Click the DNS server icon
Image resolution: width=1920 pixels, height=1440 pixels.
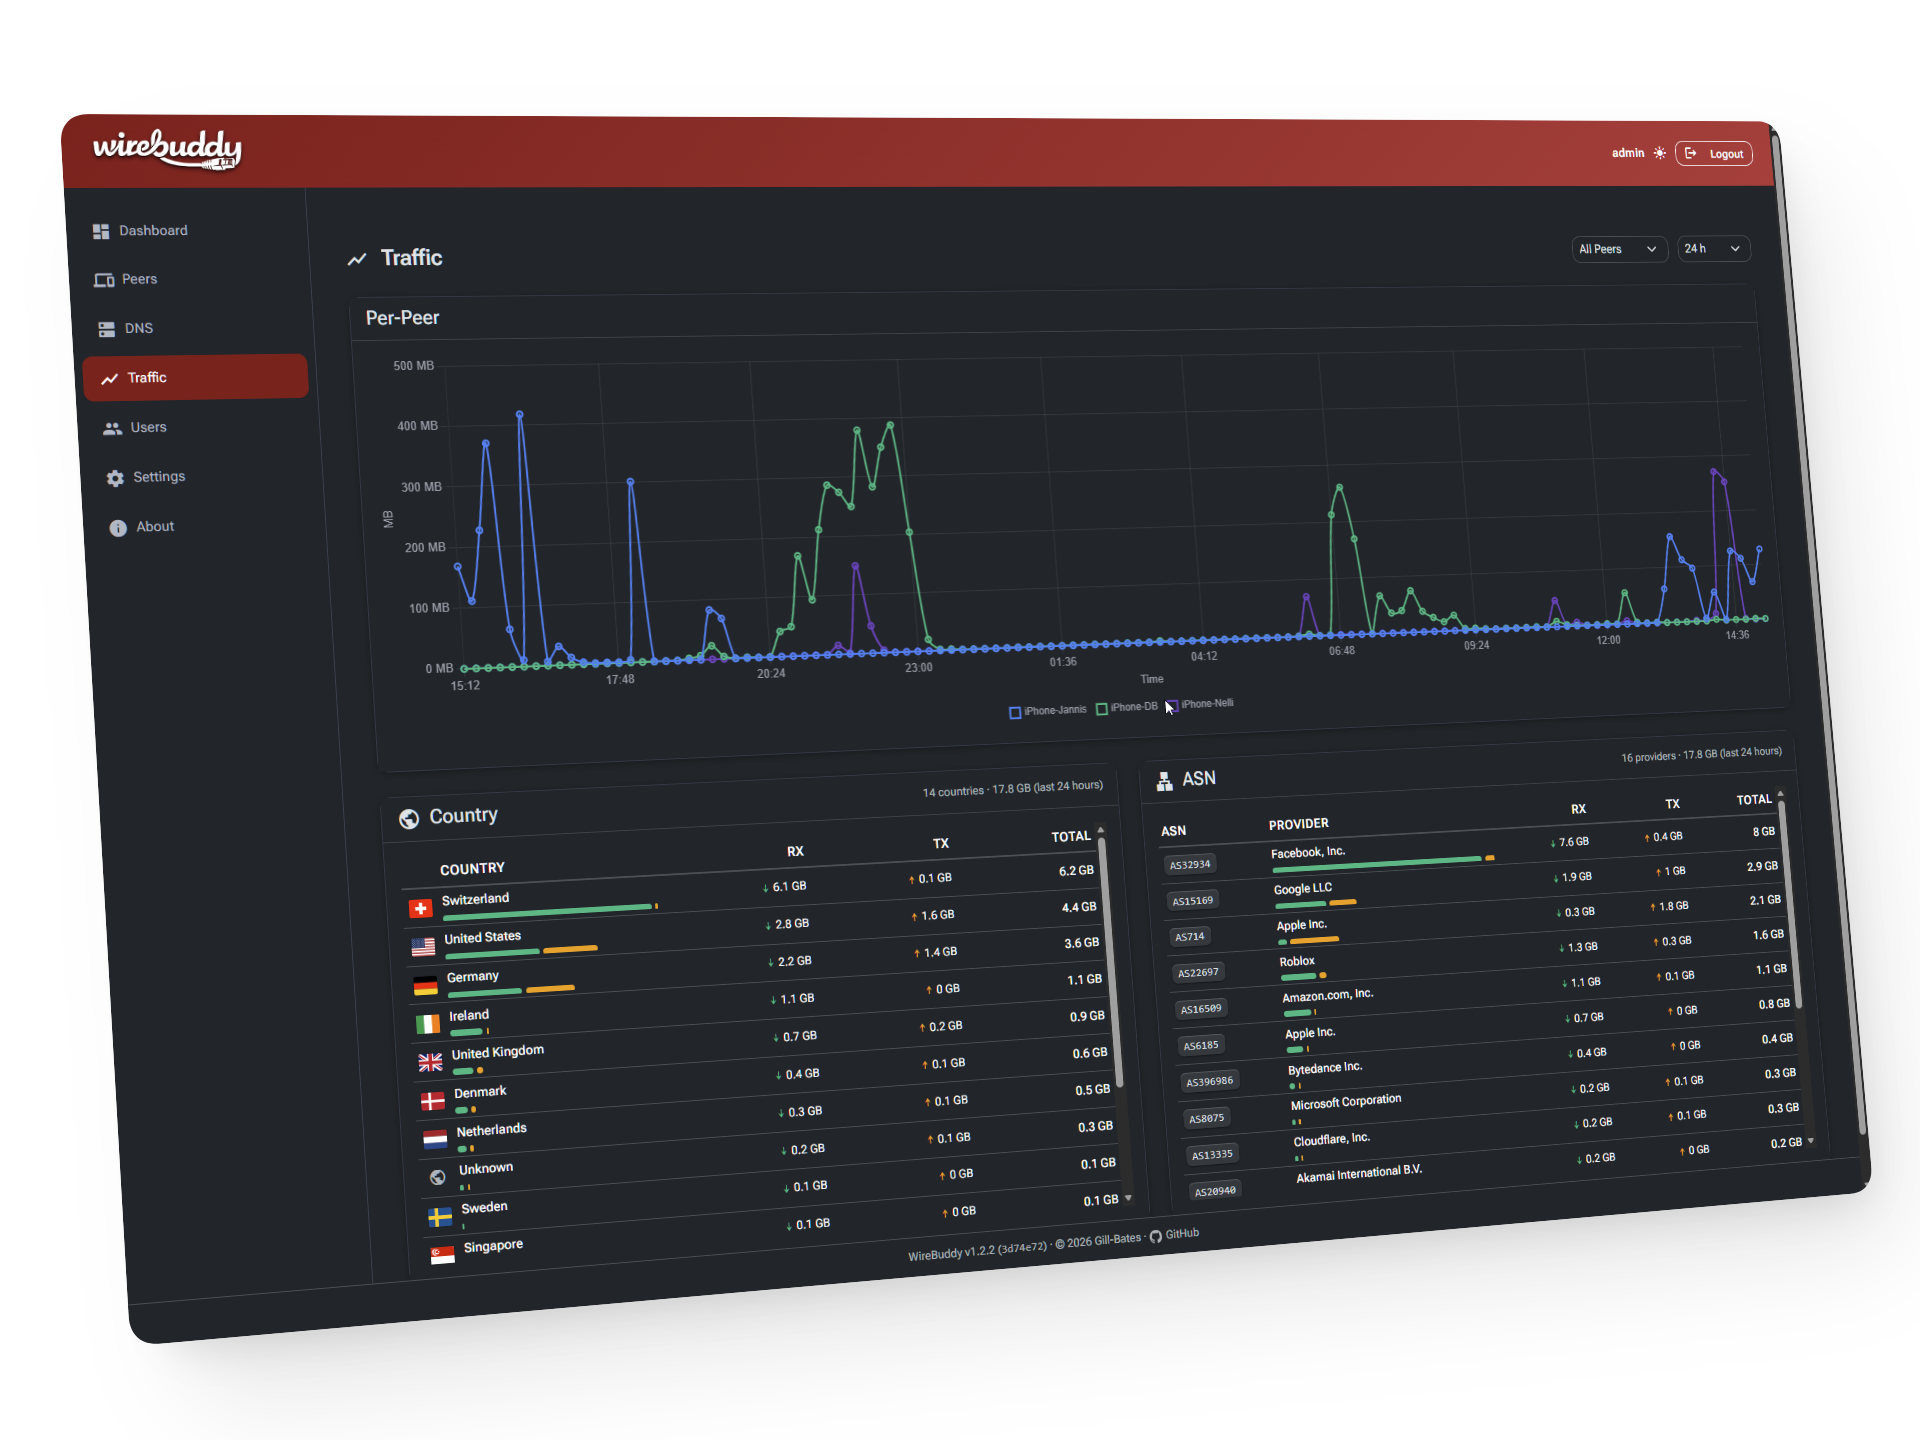(107, 329)
